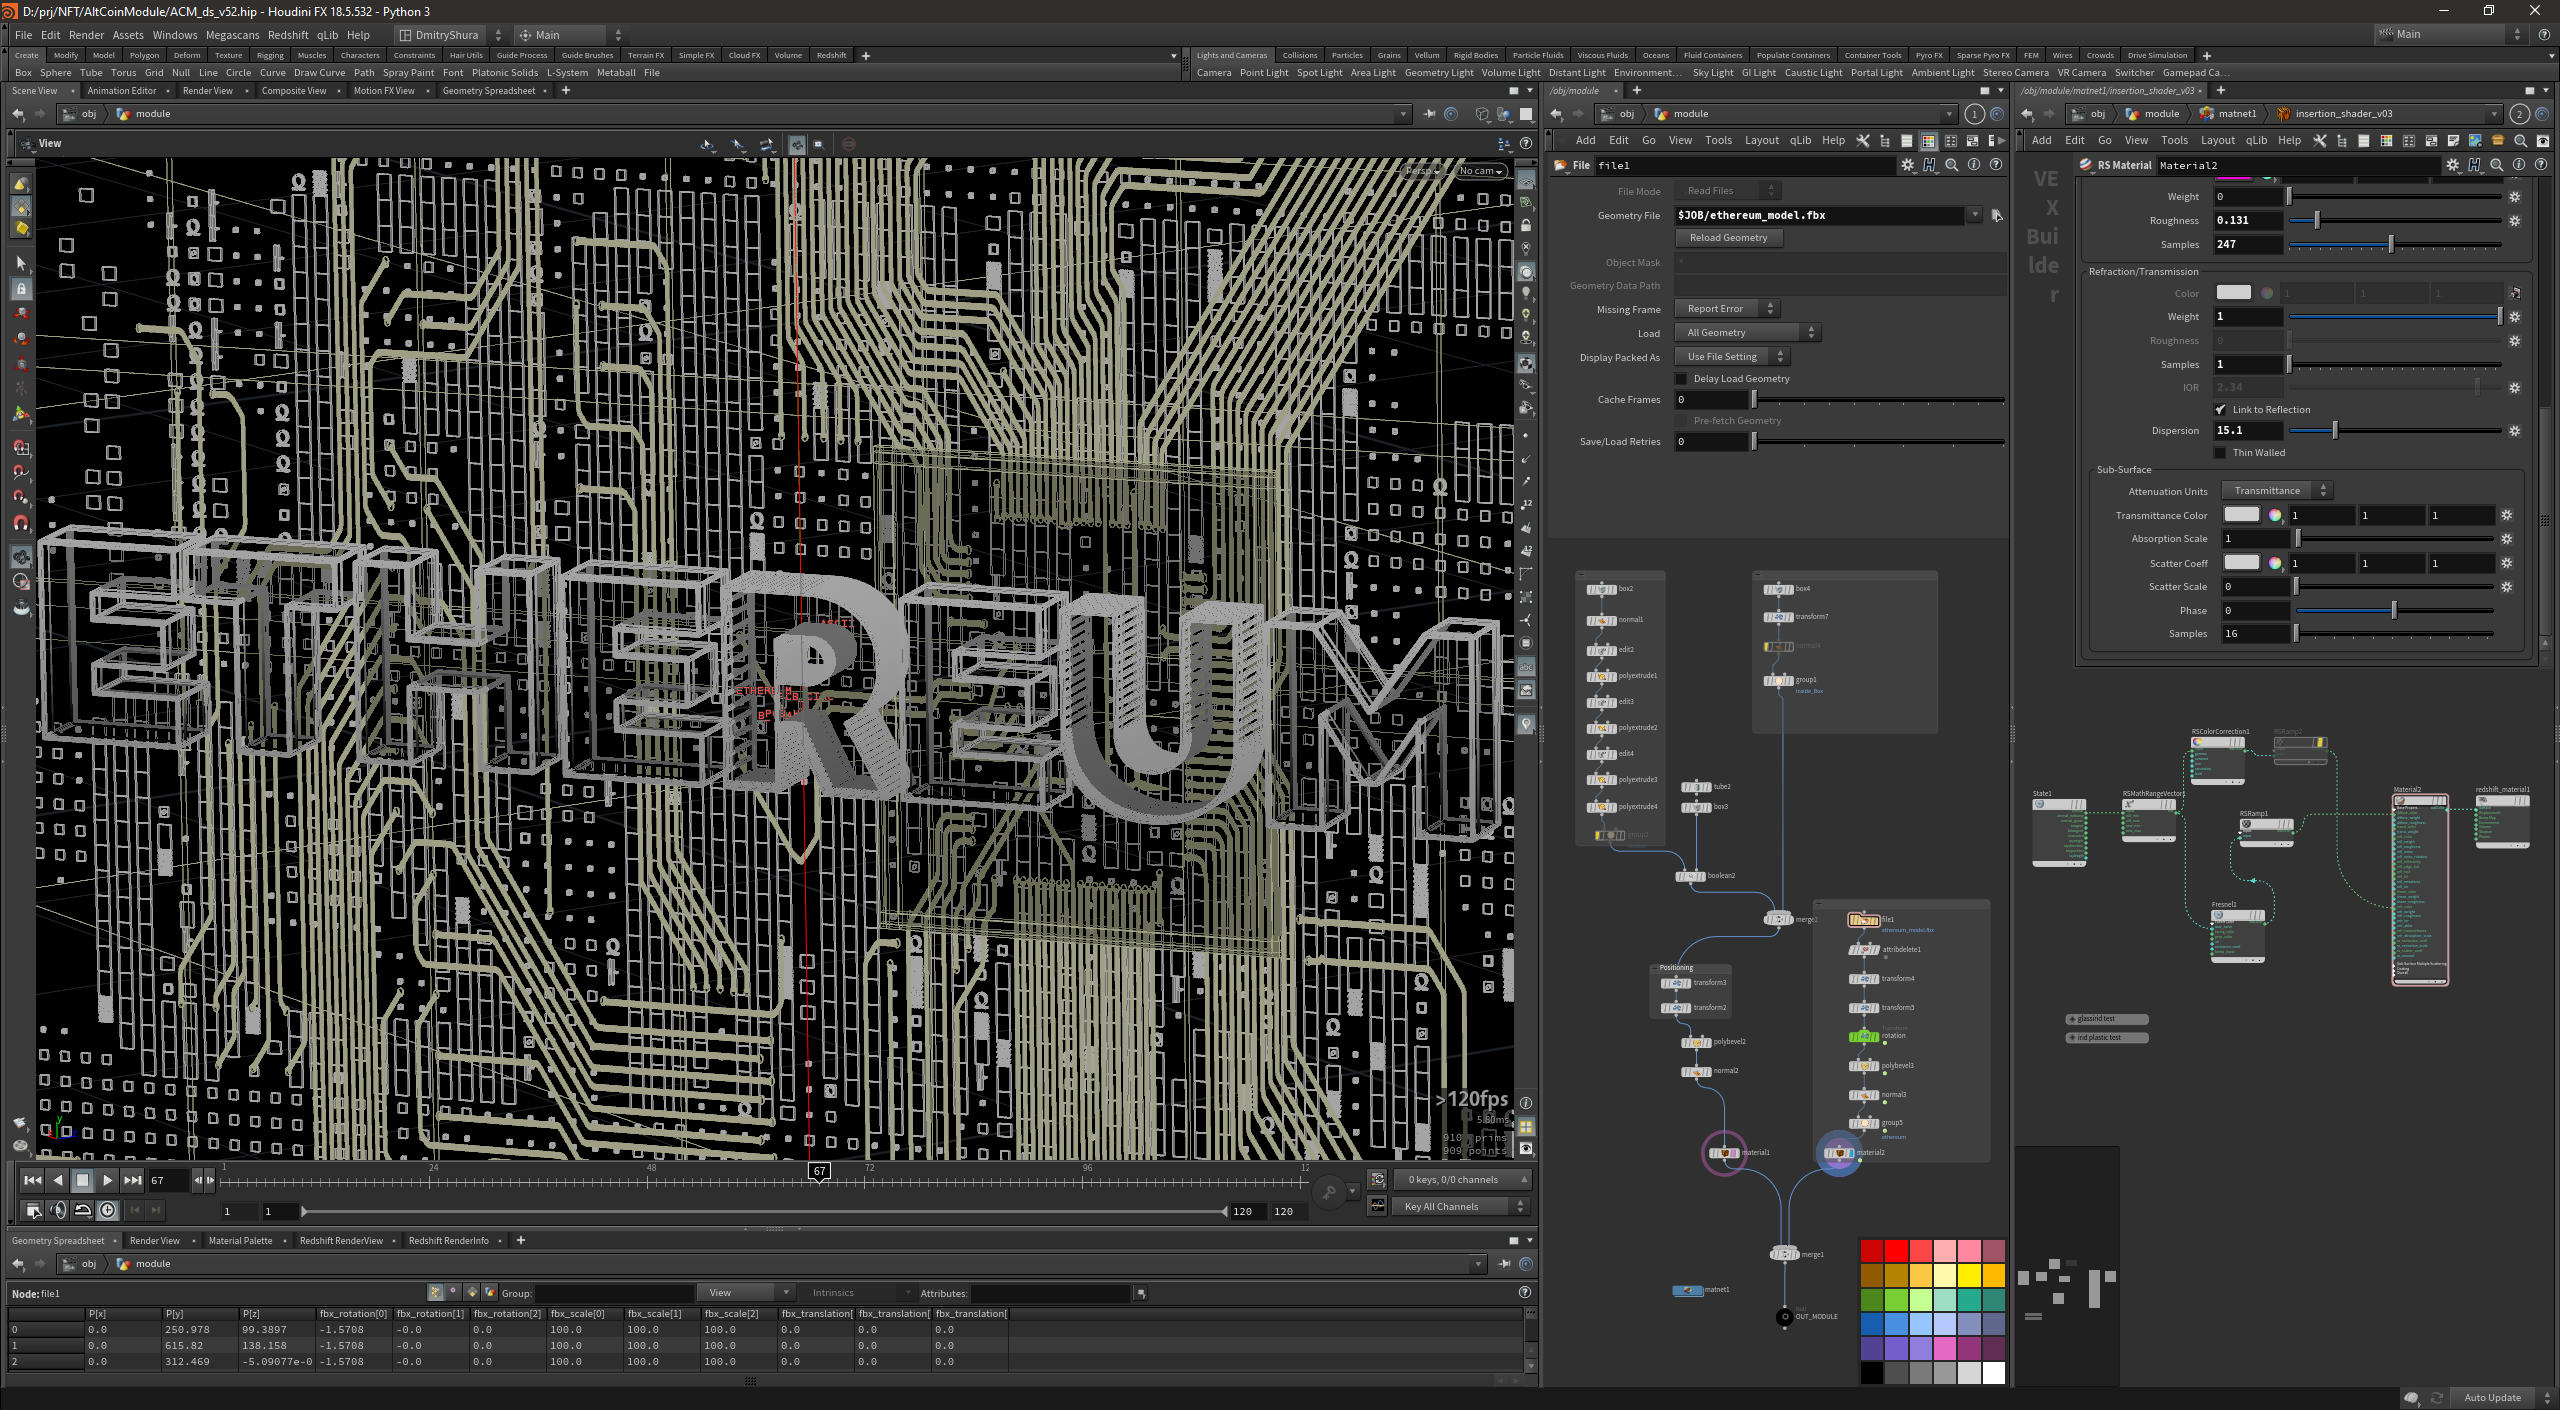Toggle Auto Update mode at bottom right
The height and width of the screenshot is (1410, 2560).
tap(2492, 1397)
